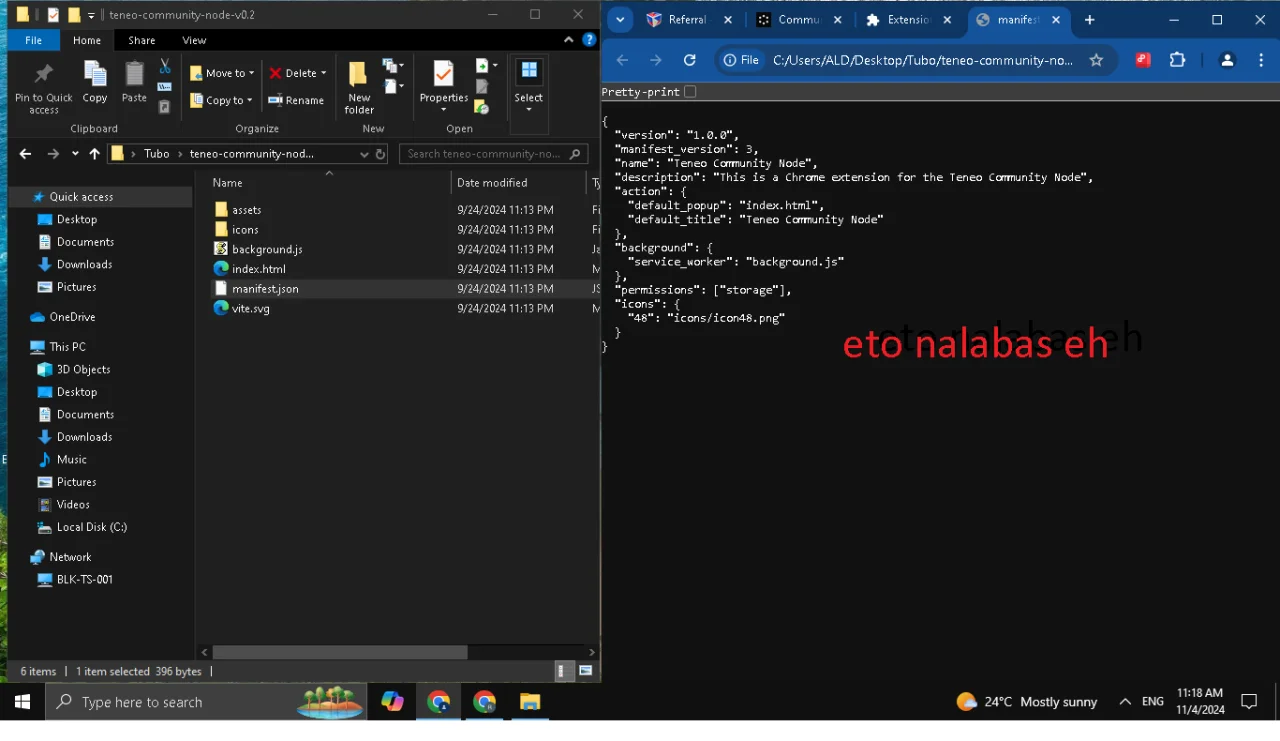The height and width of the screenshot is (741, 1280).
Task: Open Chrome's three-dot menu
Action: [1262, 60]
